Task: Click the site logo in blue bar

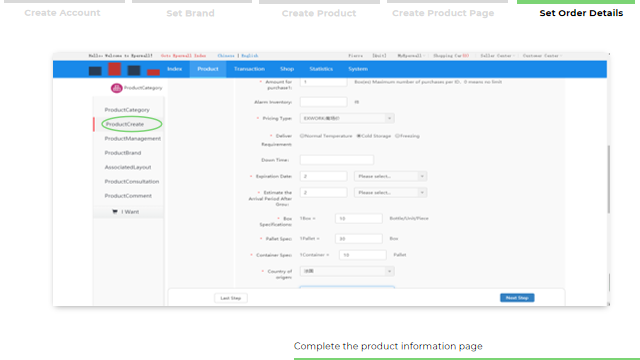Action: point(124,69)
